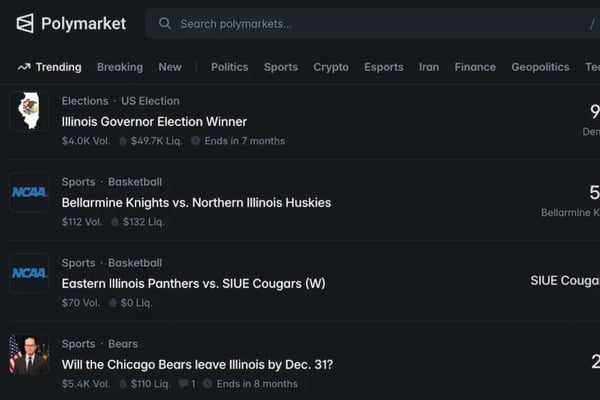Click the Trending arrow icon
600x400 pixels.
(x=24, y=67)
